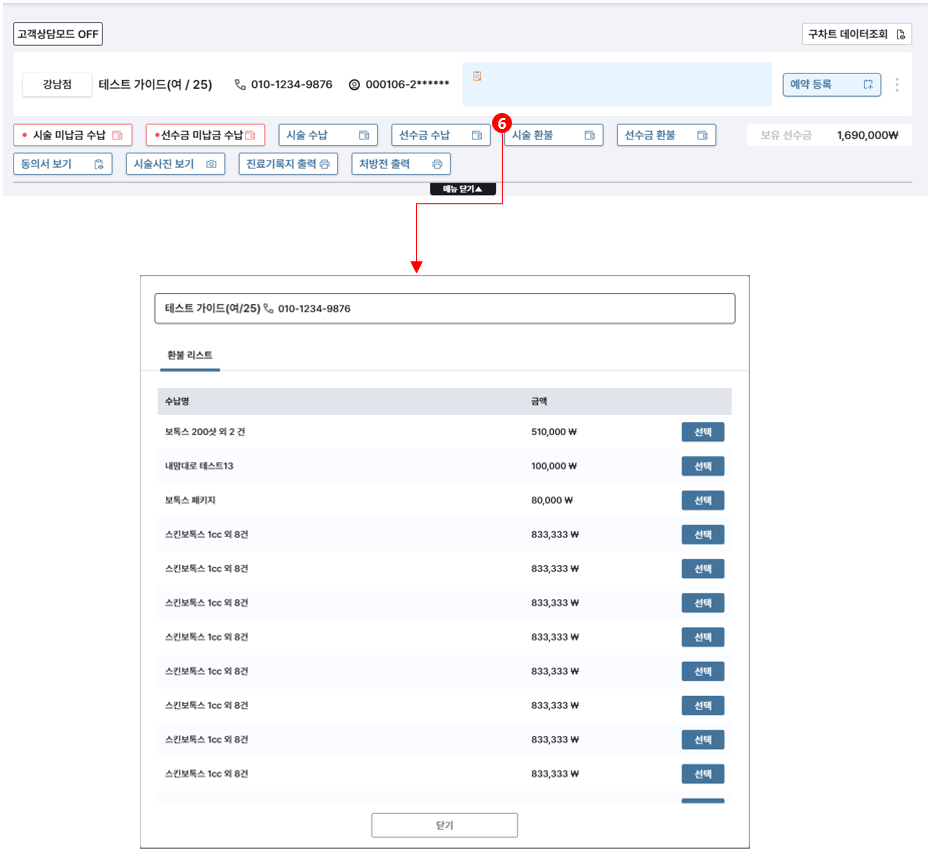Open 시술 환불 button
Image resolution: width=933 pixels, height=854 pixels.
[553, 135]
